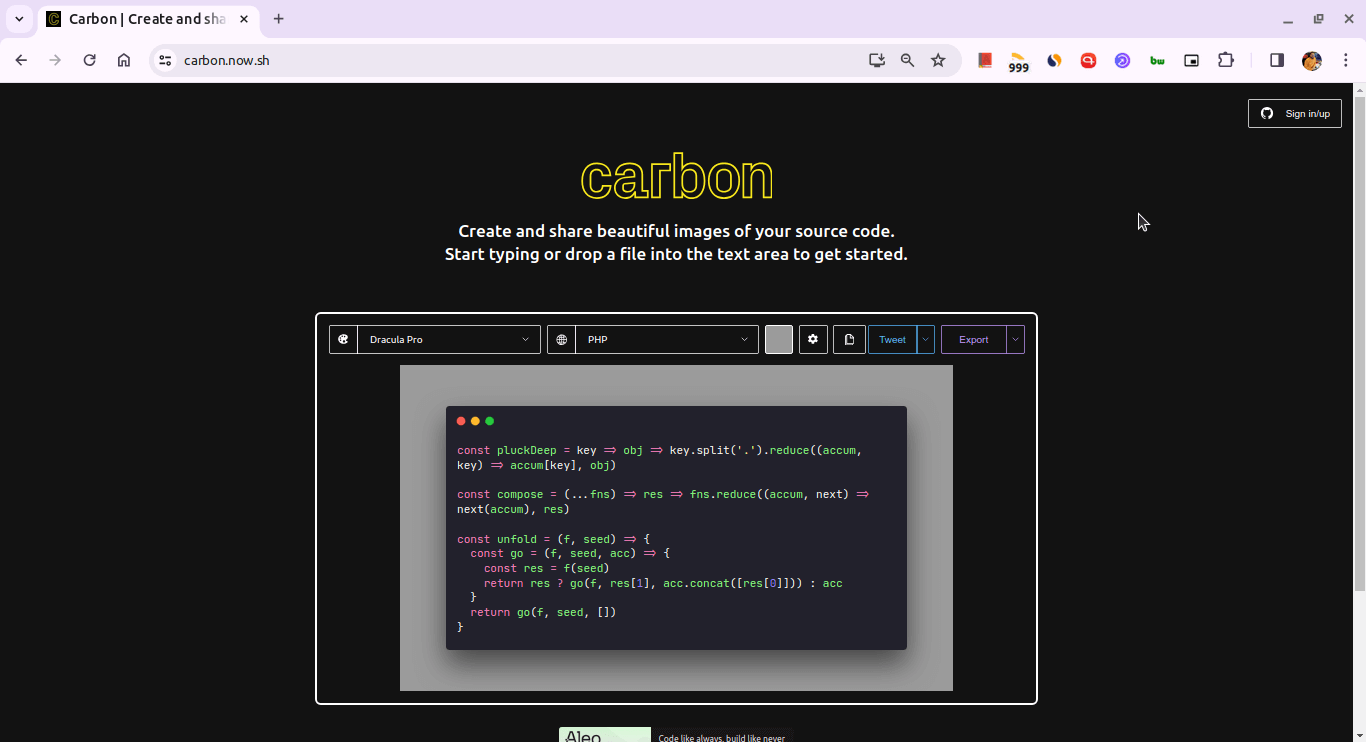
Task: Open the gray background color picker
Action: (x=779, y=340)
